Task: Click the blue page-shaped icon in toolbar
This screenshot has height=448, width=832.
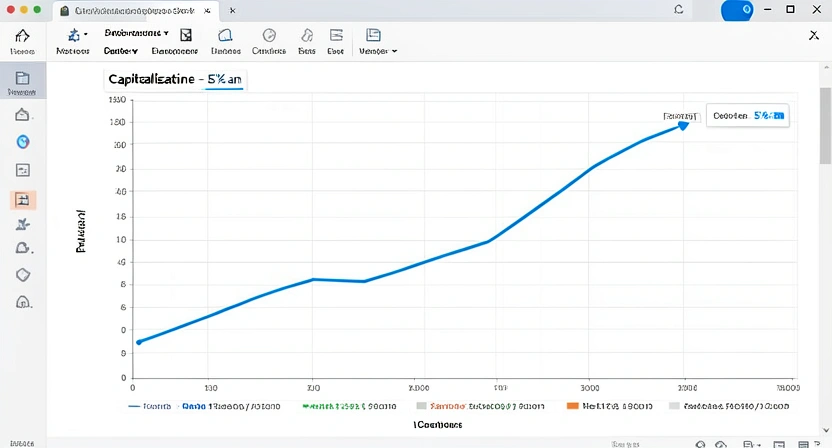Action: coord(225,35)
